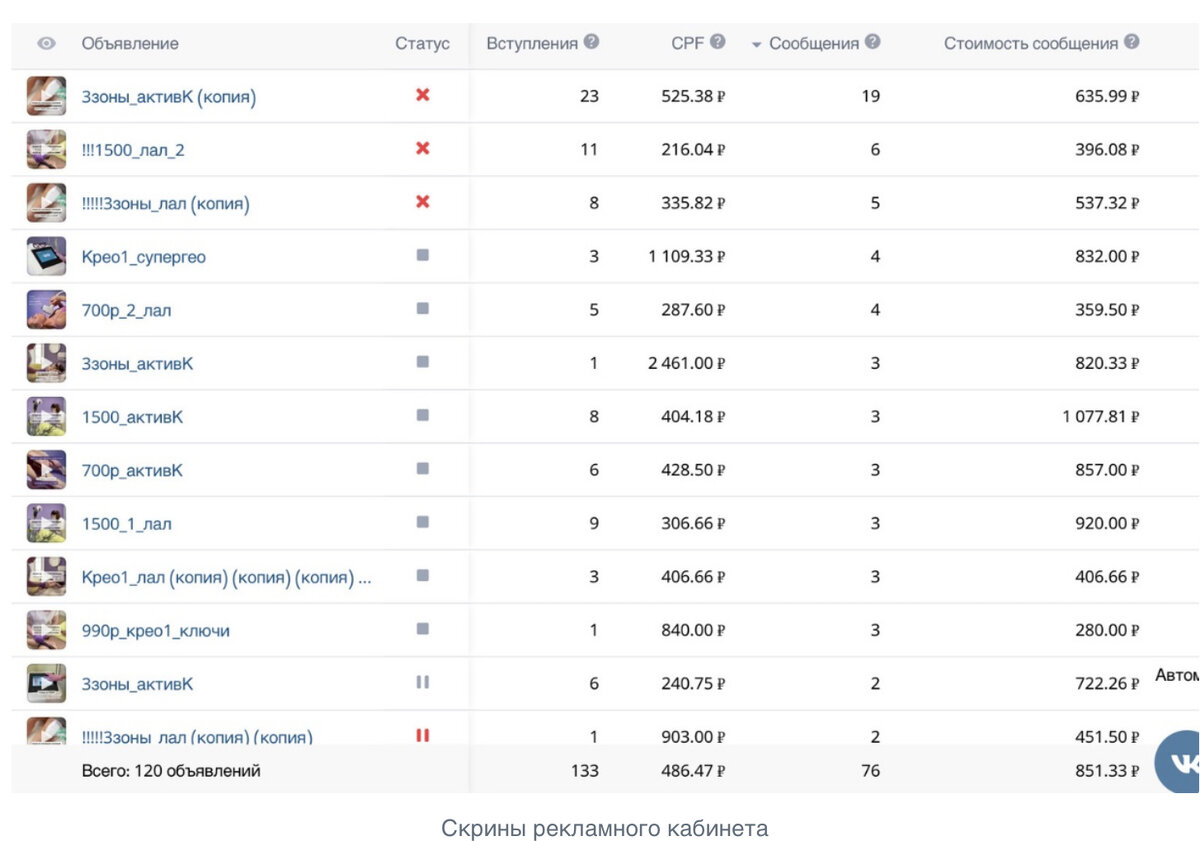The height and width of the screenshot is (841, 1200).
Task: Click message cost 722.26 ₽
Action: pos(1107,684)
